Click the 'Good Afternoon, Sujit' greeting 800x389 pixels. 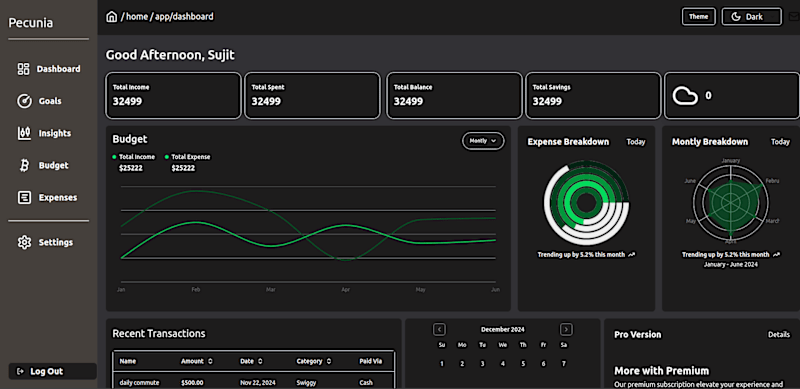(170, 55)
